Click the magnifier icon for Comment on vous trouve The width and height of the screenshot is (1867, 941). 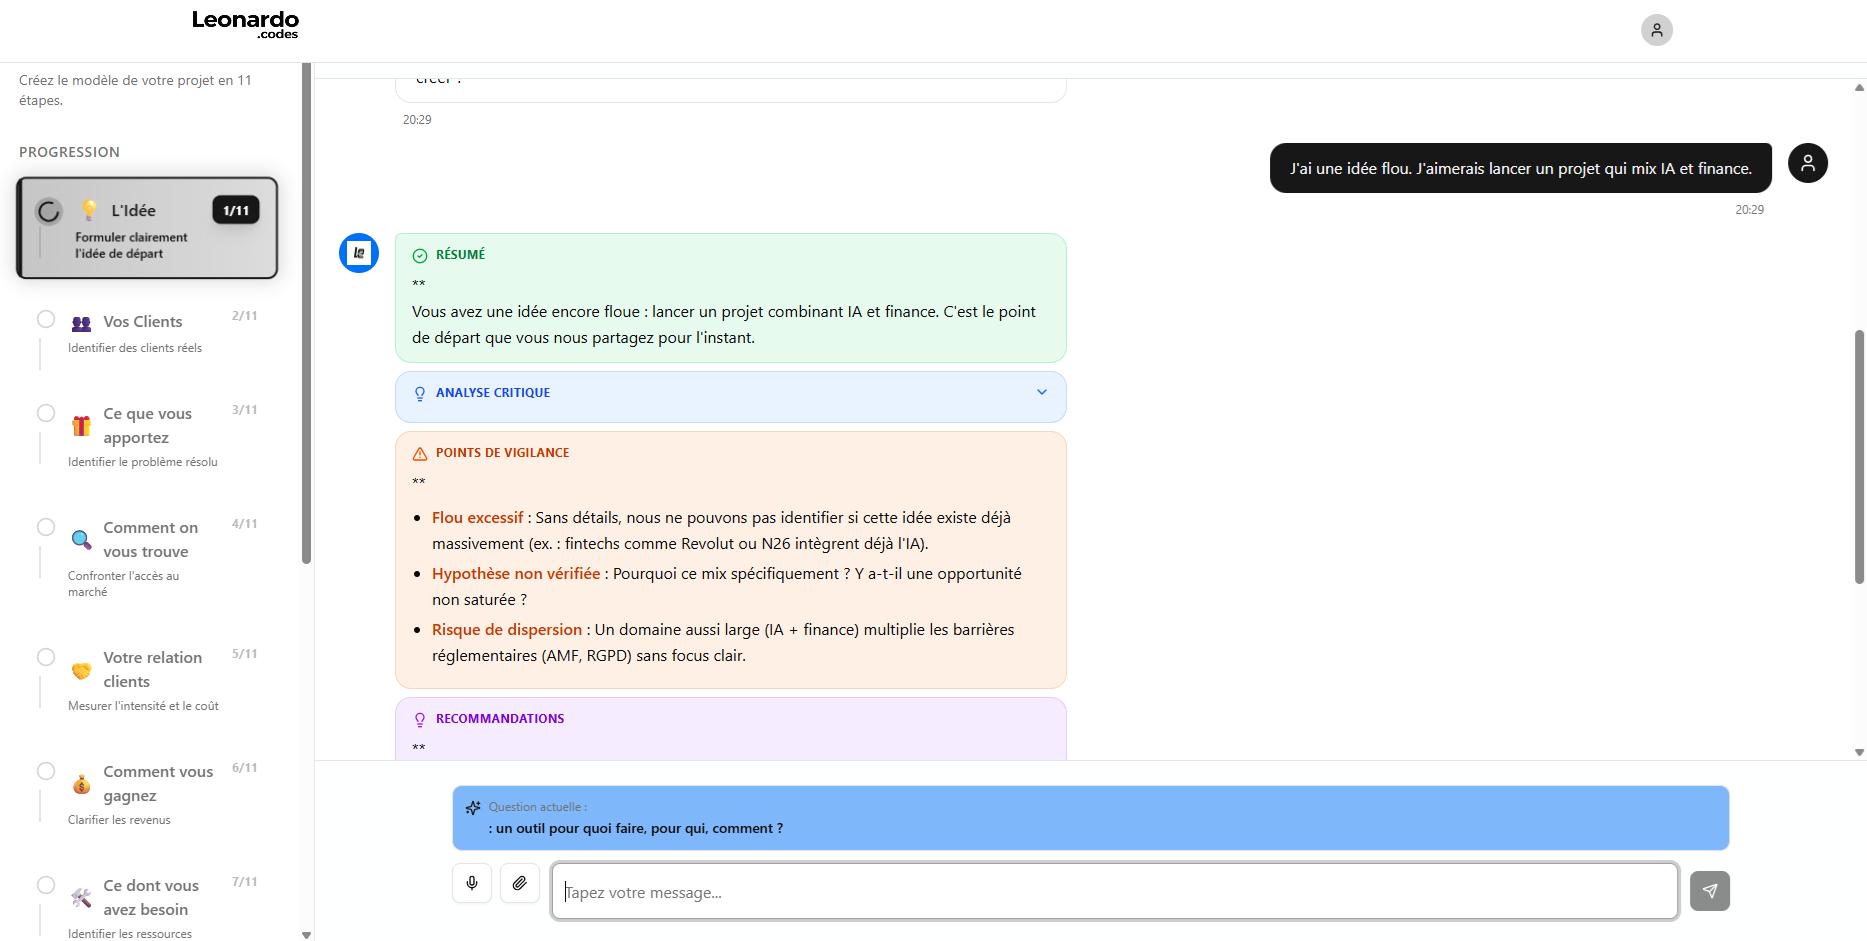tap(82, 540)
